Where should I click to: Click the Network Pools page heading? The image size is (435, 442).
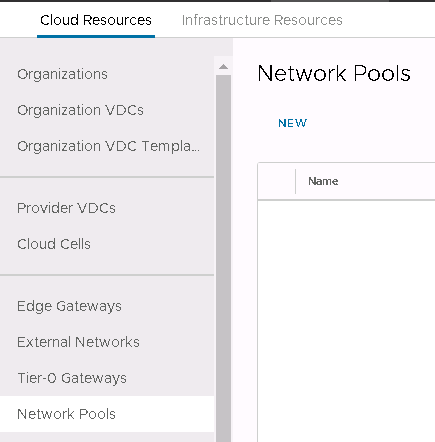tap(334, 73)
